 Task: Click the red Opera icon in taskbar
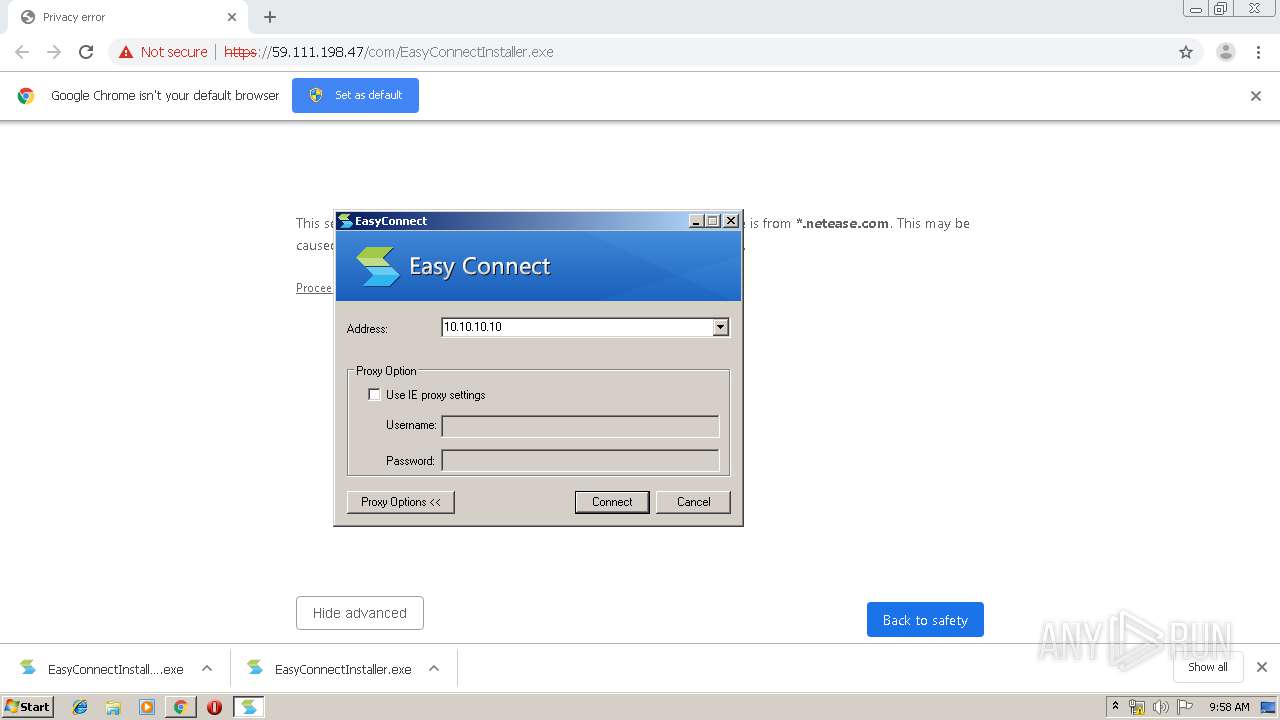tap(214, 707)
